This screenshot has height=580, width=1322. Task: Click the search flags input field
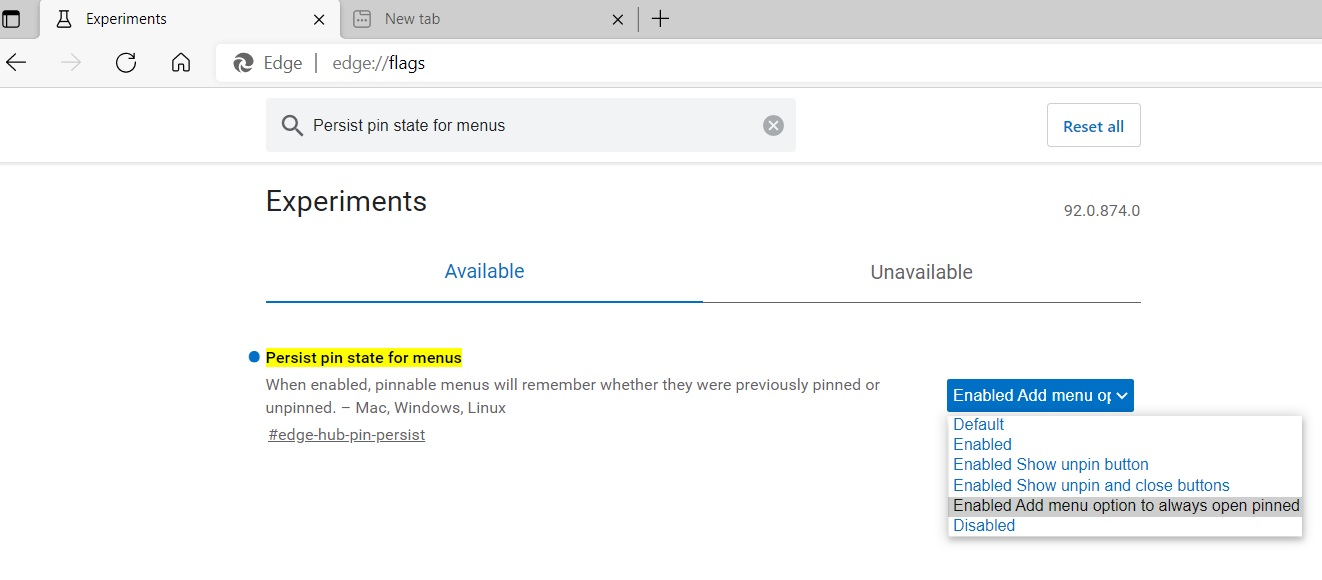(530, 125)
